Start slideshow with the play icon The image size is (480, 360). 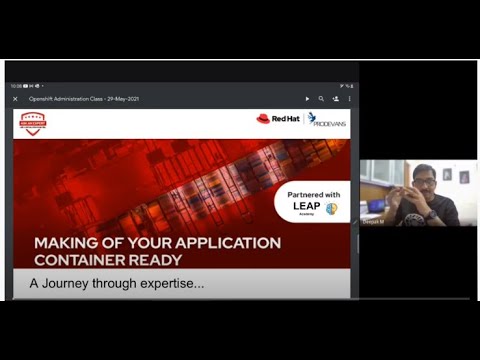(x=307, y=99)
